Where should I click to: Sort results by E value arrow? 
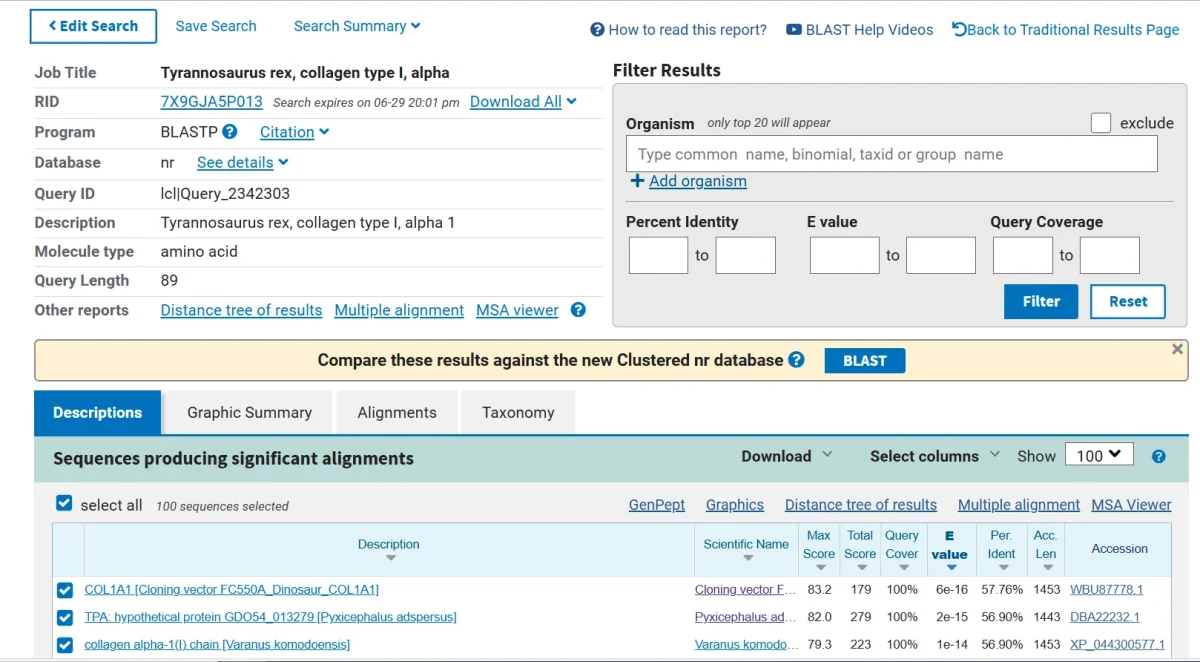tap(950, 568)
